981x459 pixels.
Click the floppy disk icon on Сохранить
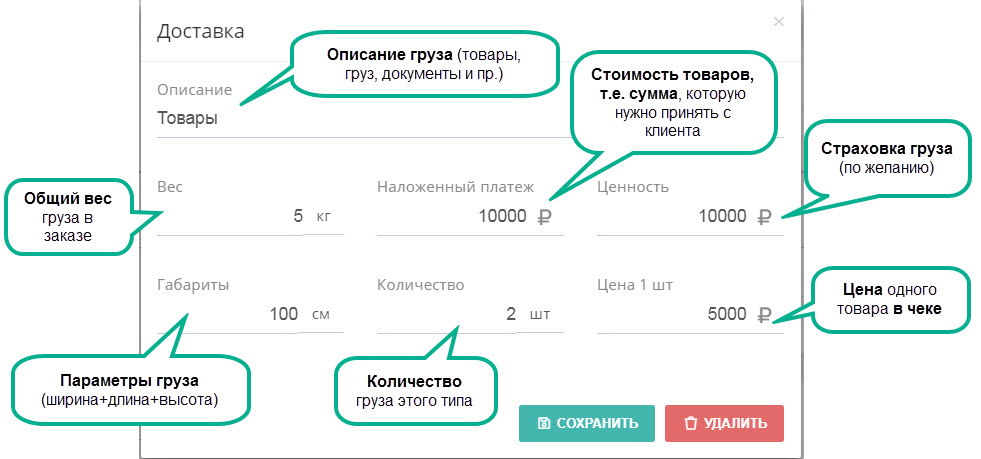[x=543, y=423]
